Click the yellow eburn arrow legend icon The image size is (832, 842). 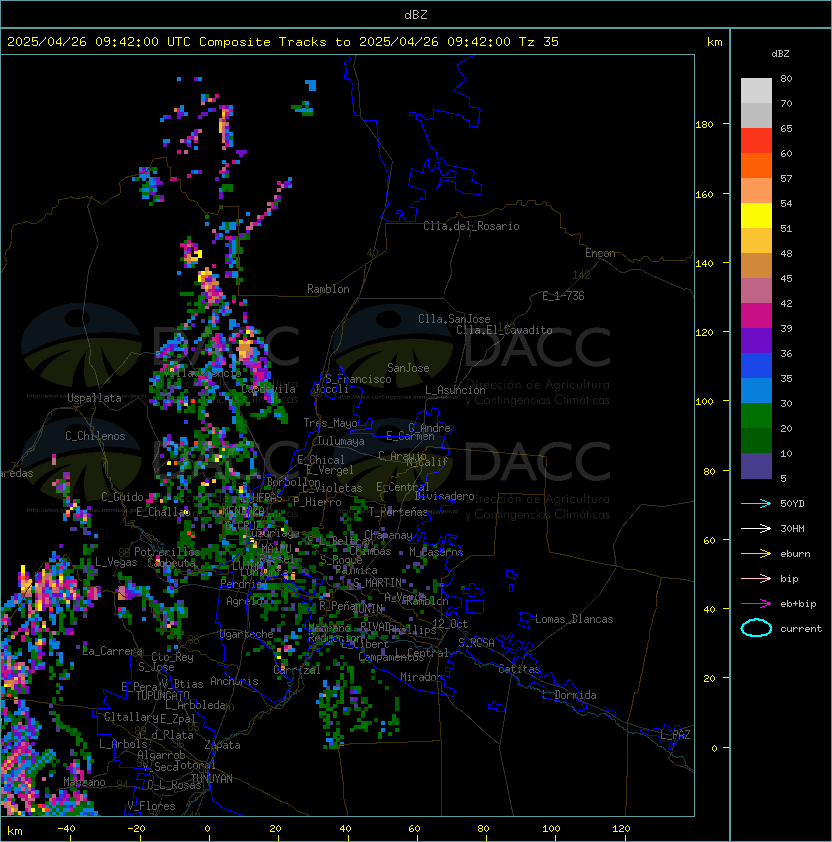click(x=756, y=554)
